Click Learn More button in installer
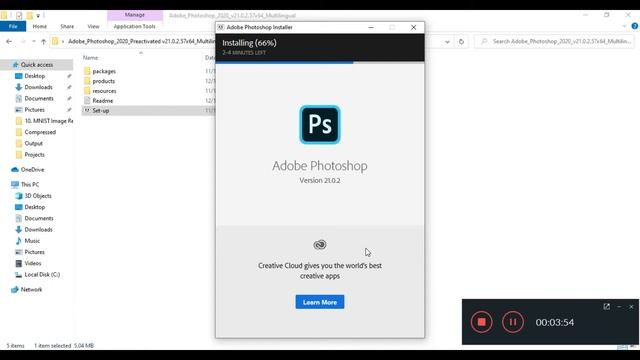640x360 pixels. [320, 302]
